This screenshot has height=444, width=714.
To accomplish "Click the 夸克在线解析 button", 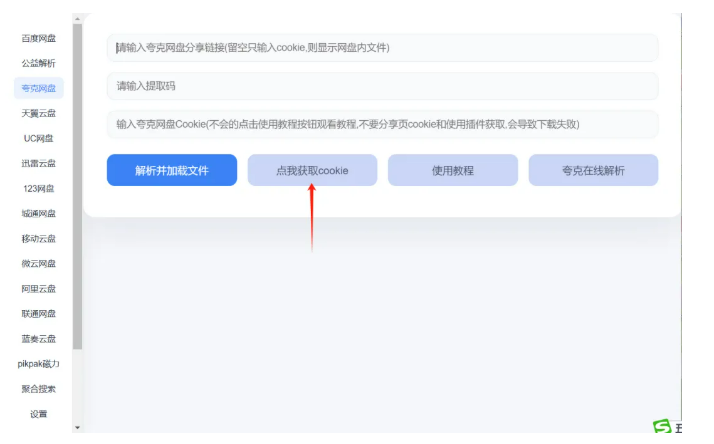I will [x=593, y=170].
